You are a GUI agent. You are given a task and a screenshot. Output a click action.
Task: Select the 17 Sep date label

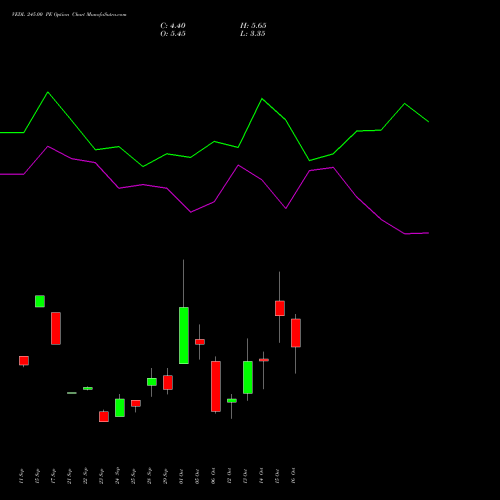pyautogui.click(x=53, y=476)
